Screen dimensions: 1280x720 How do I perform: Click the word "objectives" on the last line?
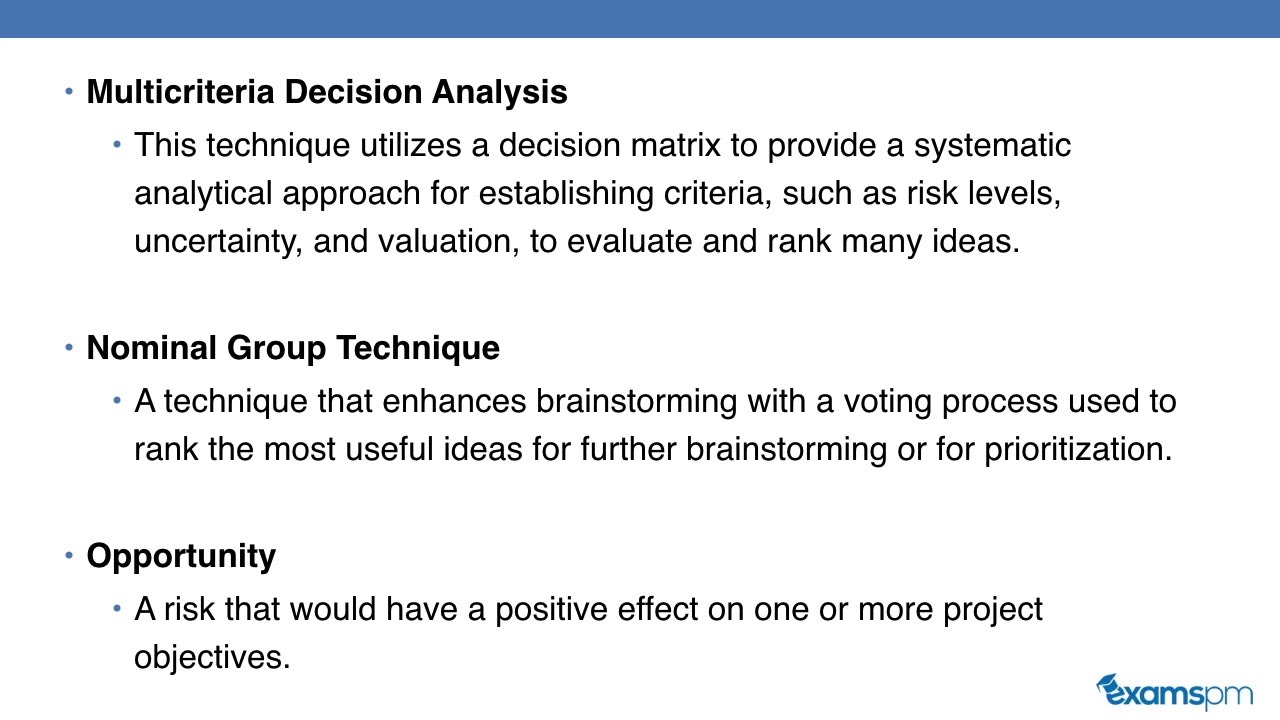(212, 657)
